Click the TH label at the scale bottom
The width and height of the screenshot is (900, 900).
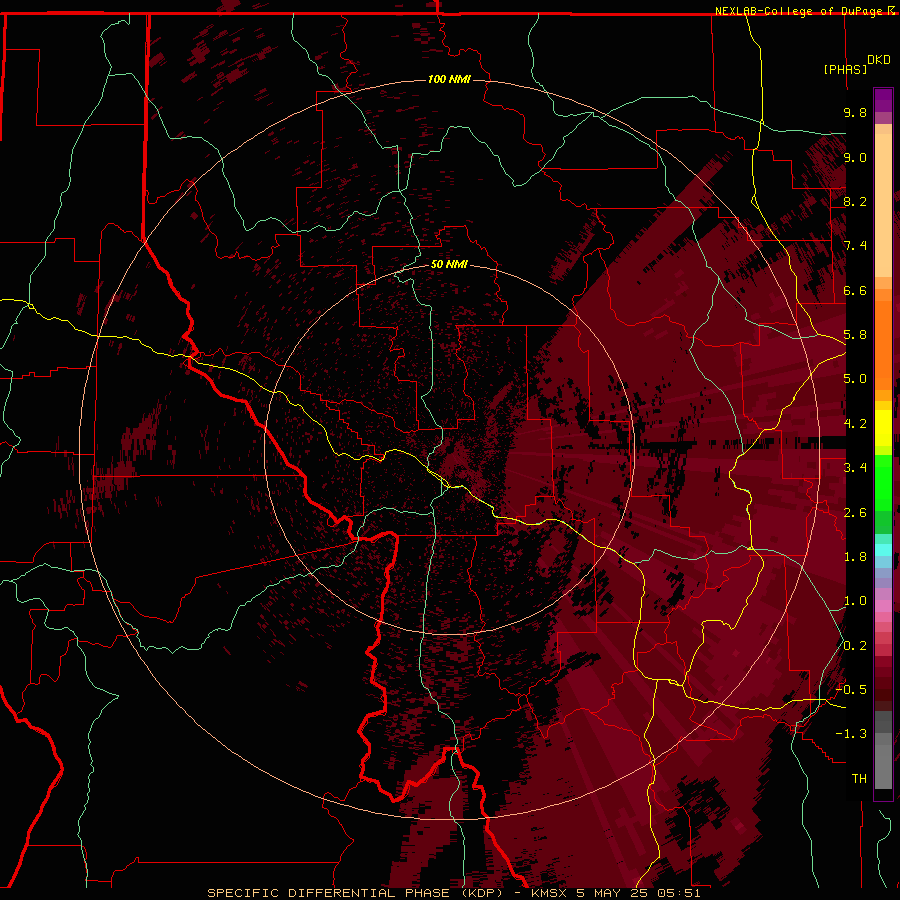[859, 779]
